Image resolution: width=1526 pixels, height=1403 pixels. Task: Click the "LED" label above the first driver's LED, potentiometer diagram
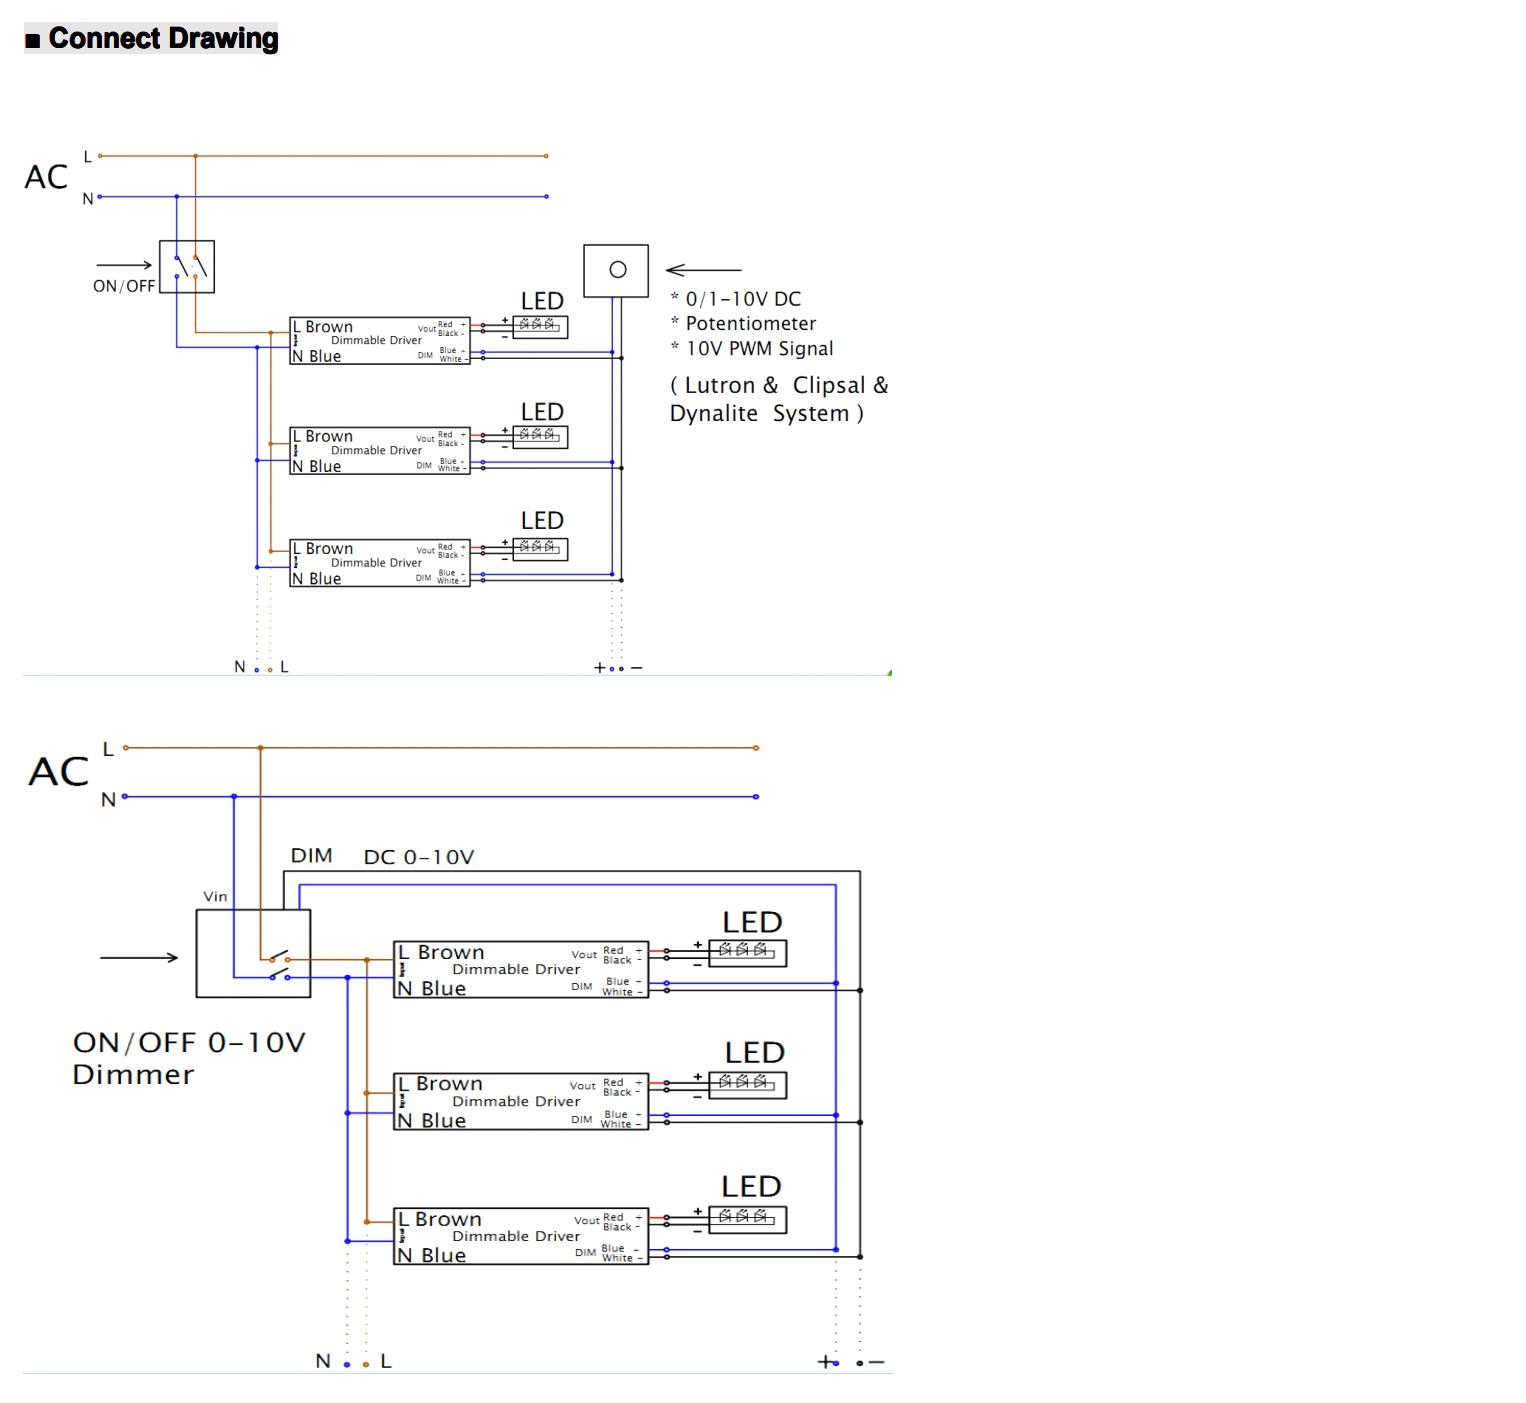coord(542,301)
